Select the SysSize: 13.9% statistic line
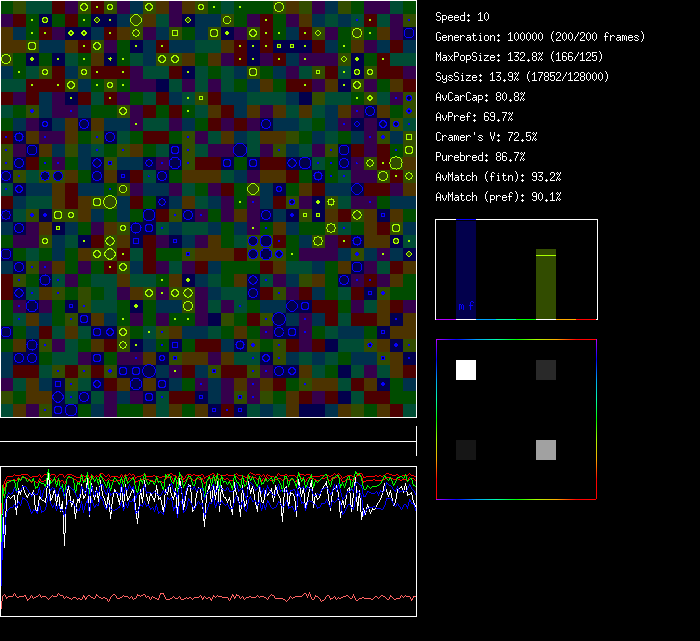The width and height of the screenshot is (700, 641). (522, 77)
